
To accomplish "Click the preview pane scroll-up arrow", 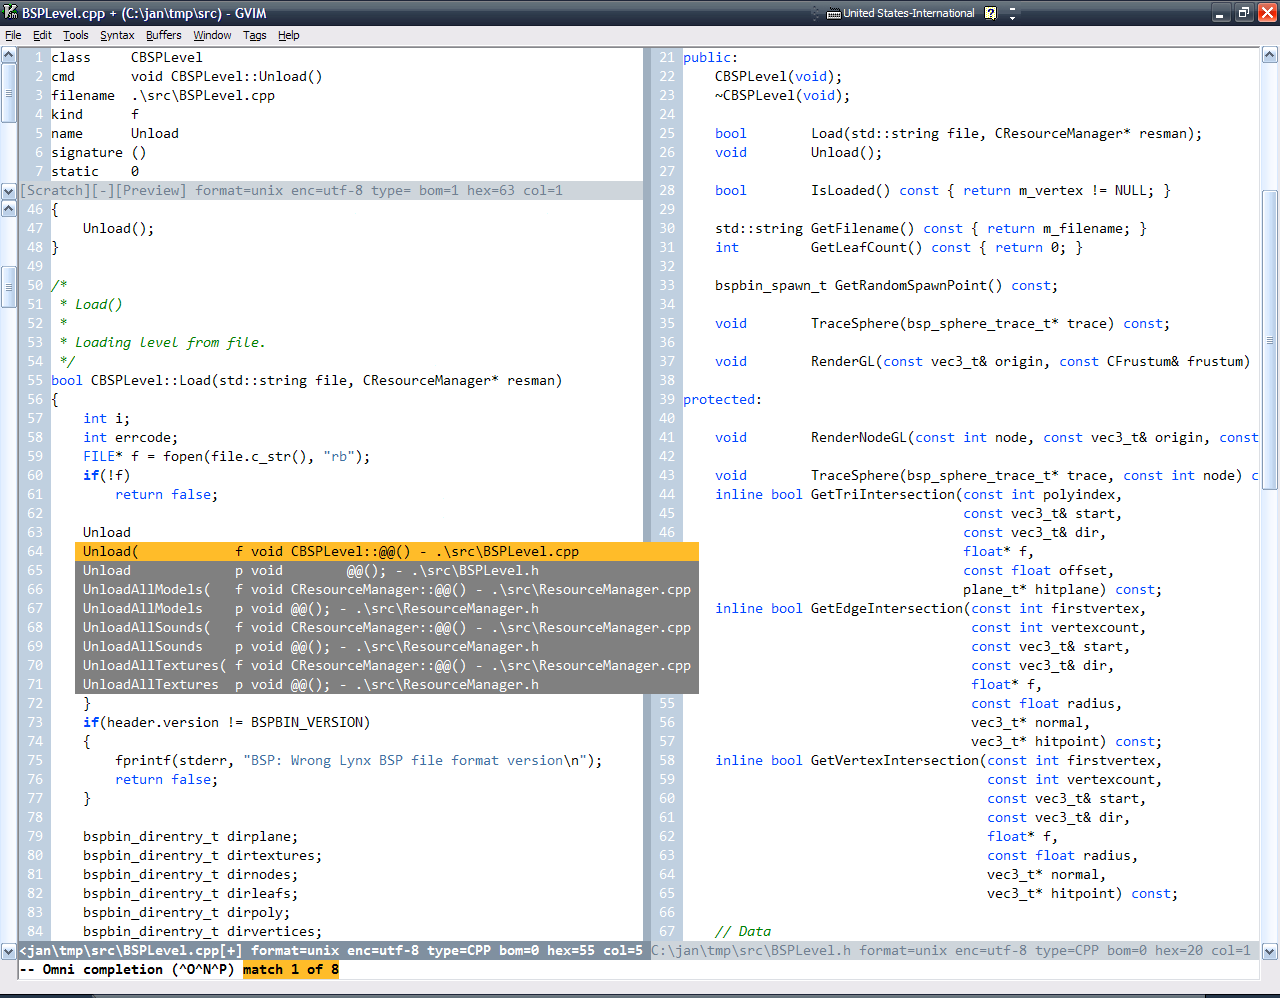I will coord(9,56).
